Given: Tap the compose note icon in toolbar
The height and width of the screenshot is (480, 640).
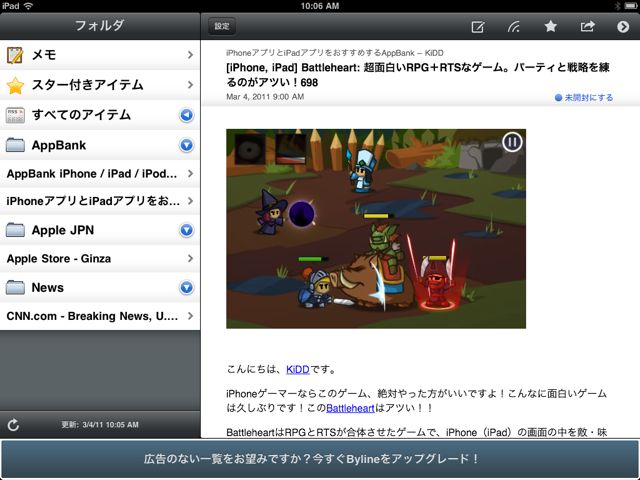Looking at the screenshot, I should [478, 27].
